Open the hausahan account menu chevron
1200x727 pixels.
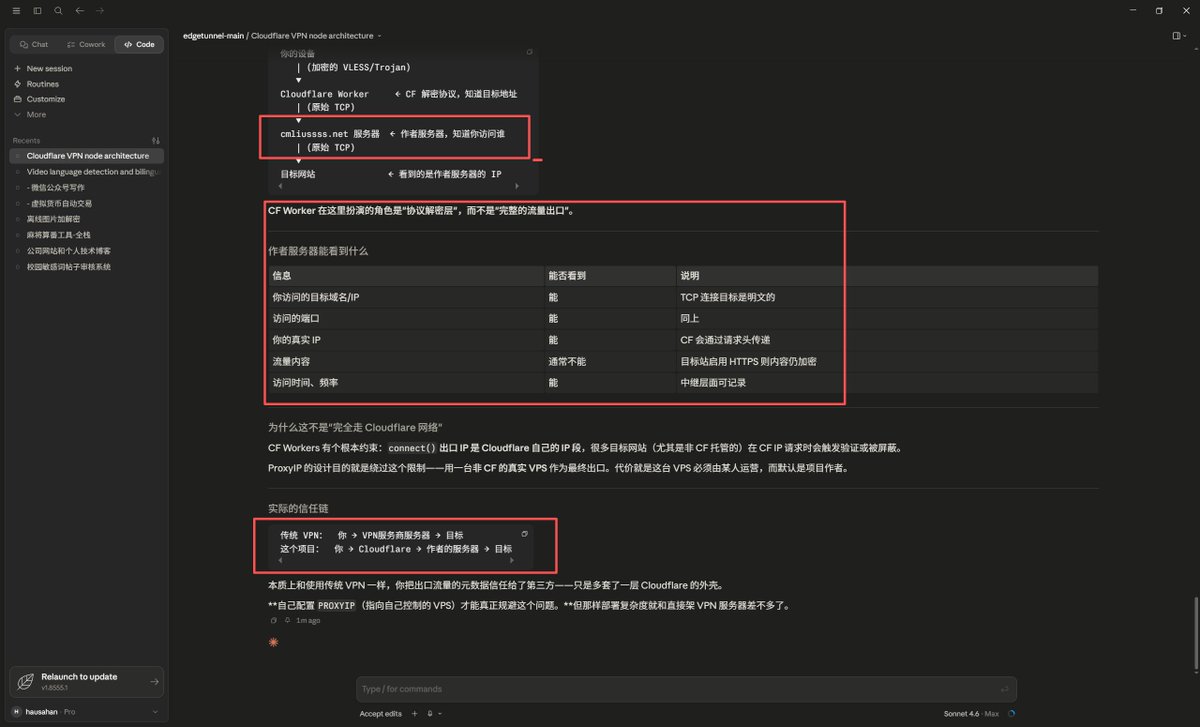click(154, 712)
